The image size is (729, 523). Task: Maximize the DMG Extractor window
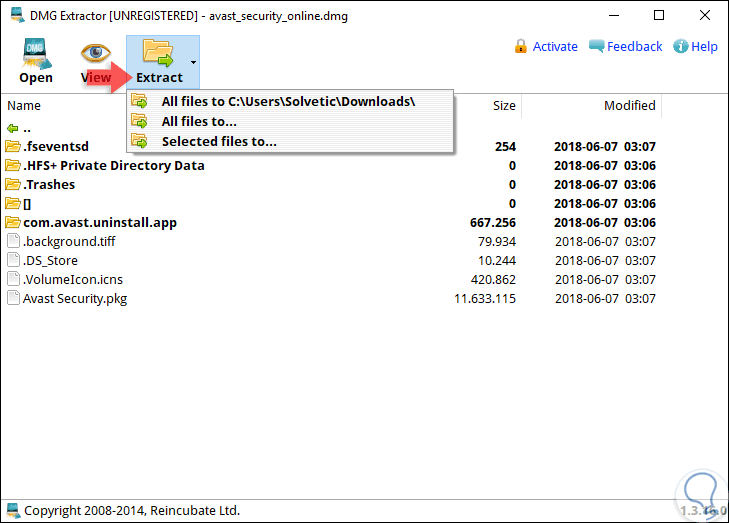pyautogui.click(x=659, y=15)
